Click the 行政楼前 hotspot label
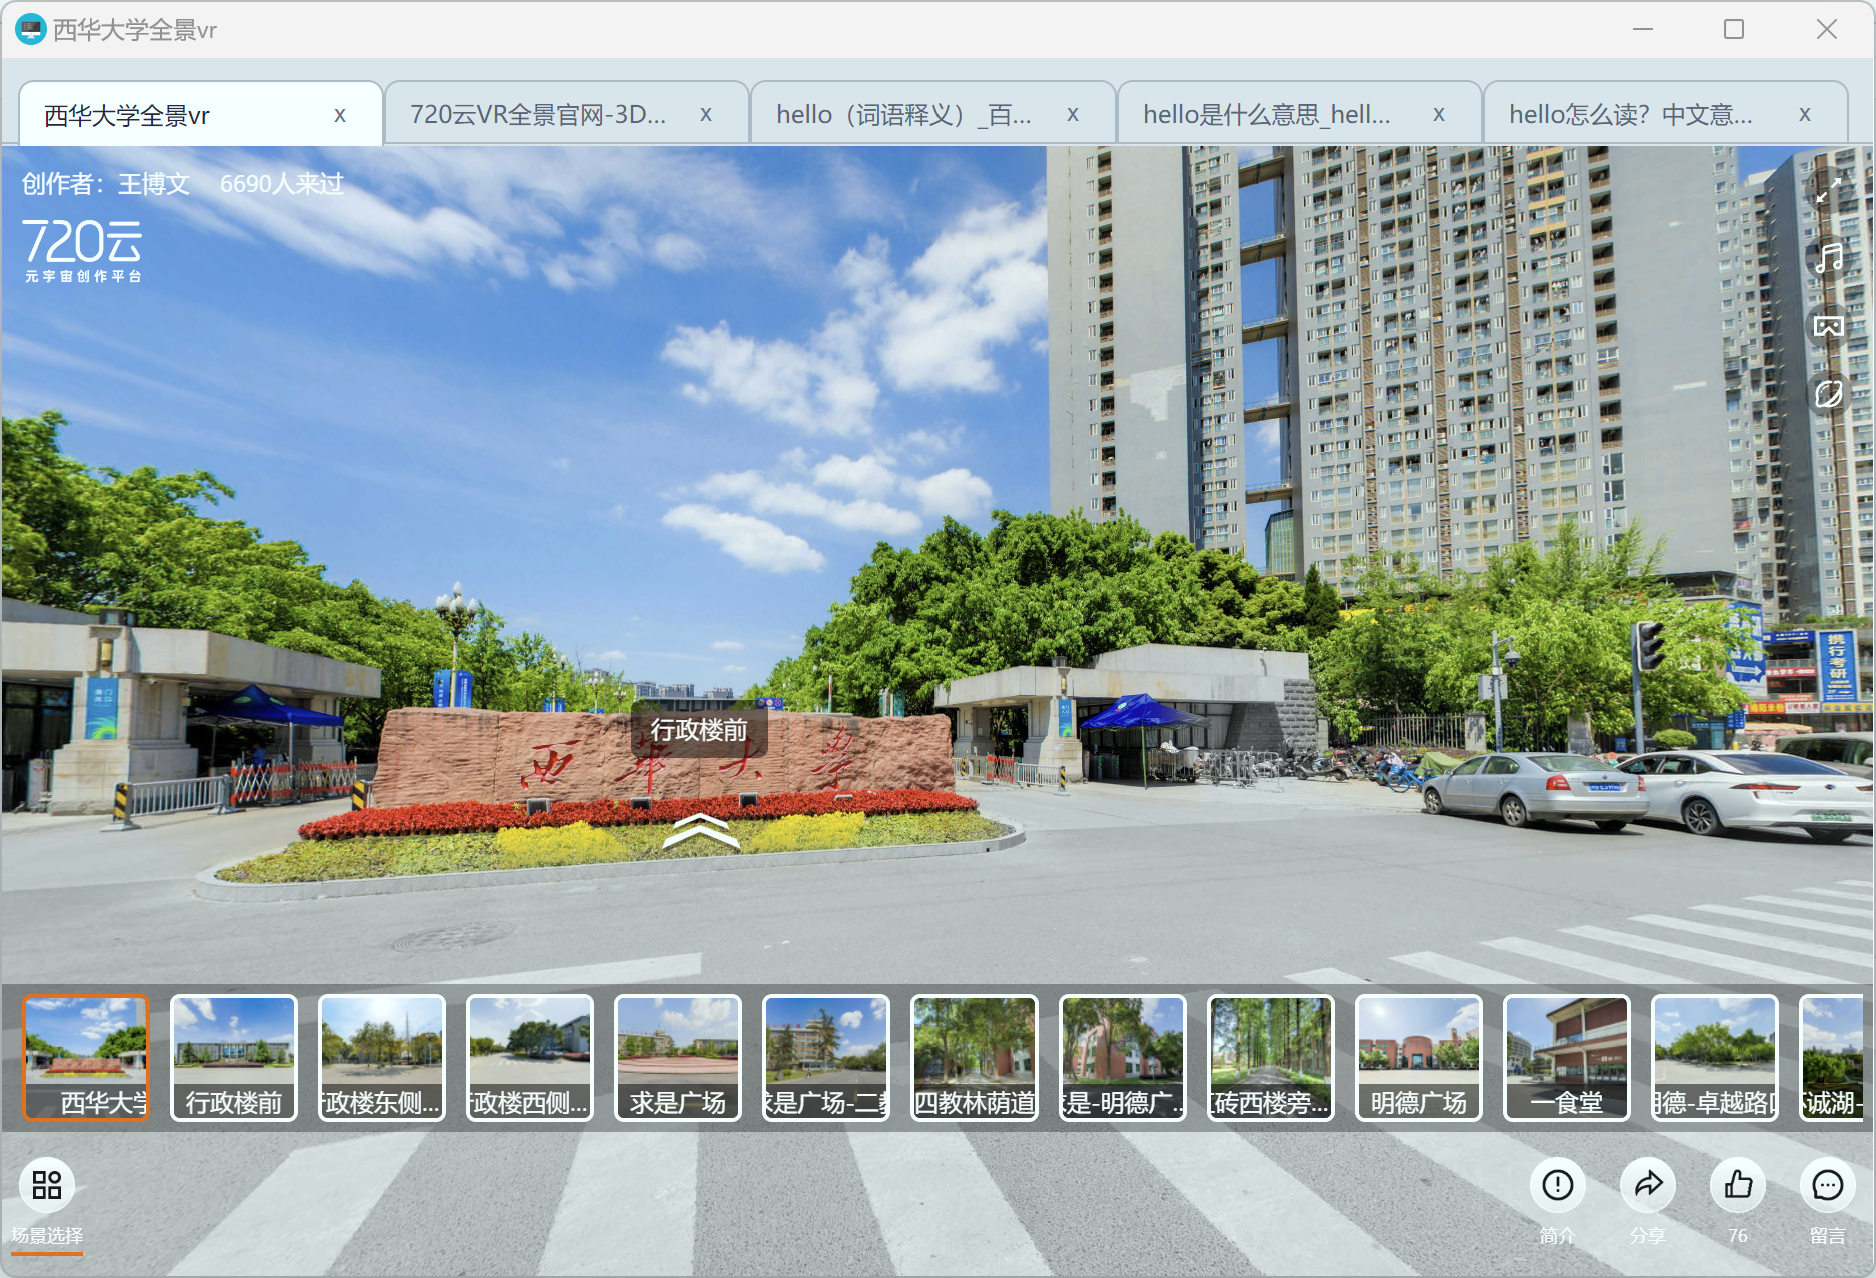This screenshot has height=1278, width=1876. pyautogui.click(x=699, y=730)
